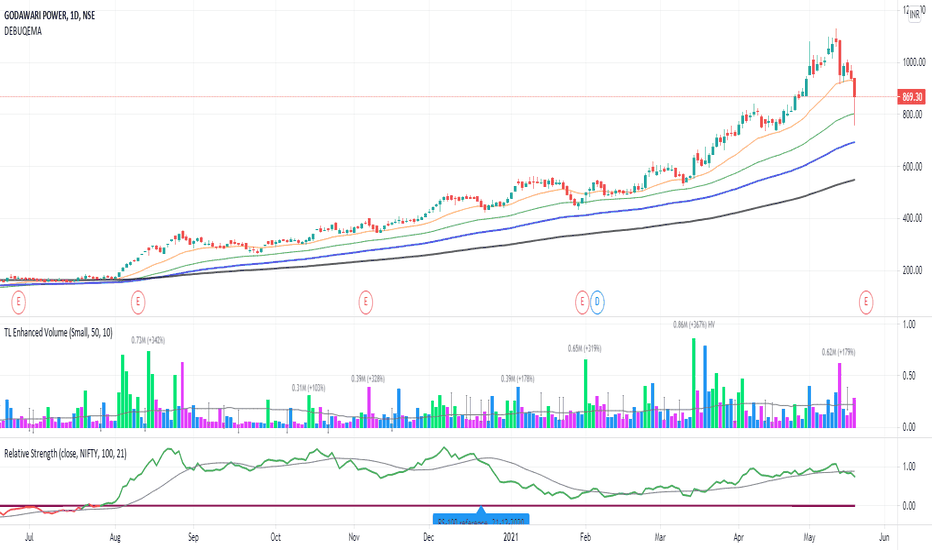Click the 0.31M (+103%) volume annotation
The image size is (932, 550).
point(308,388)
